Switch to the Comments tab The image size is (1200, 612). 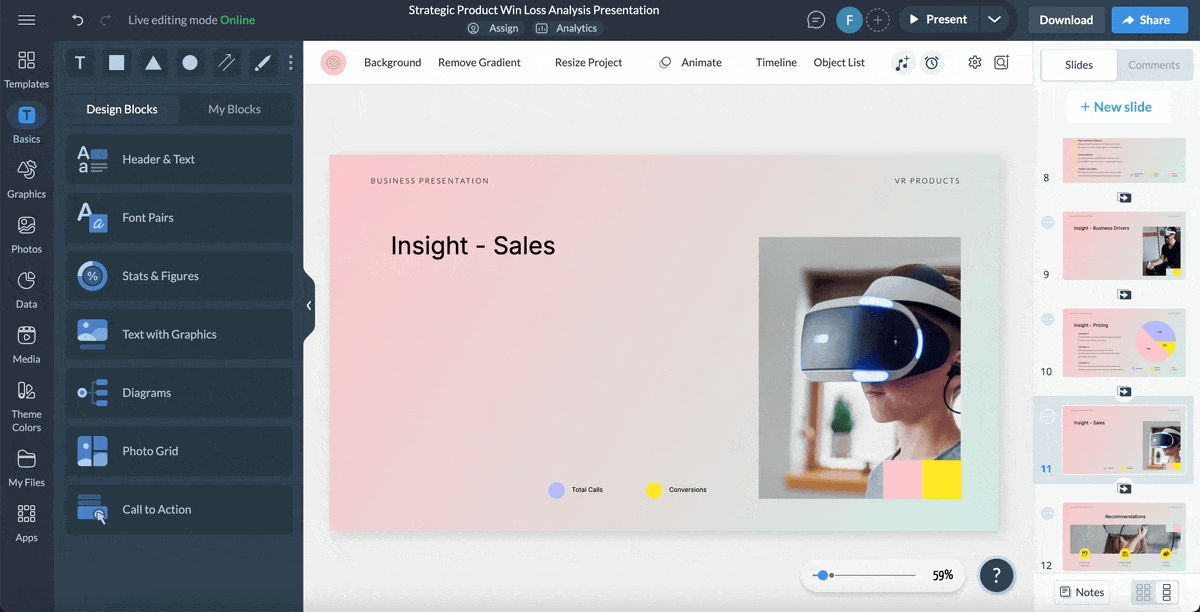pos(1155,64)
